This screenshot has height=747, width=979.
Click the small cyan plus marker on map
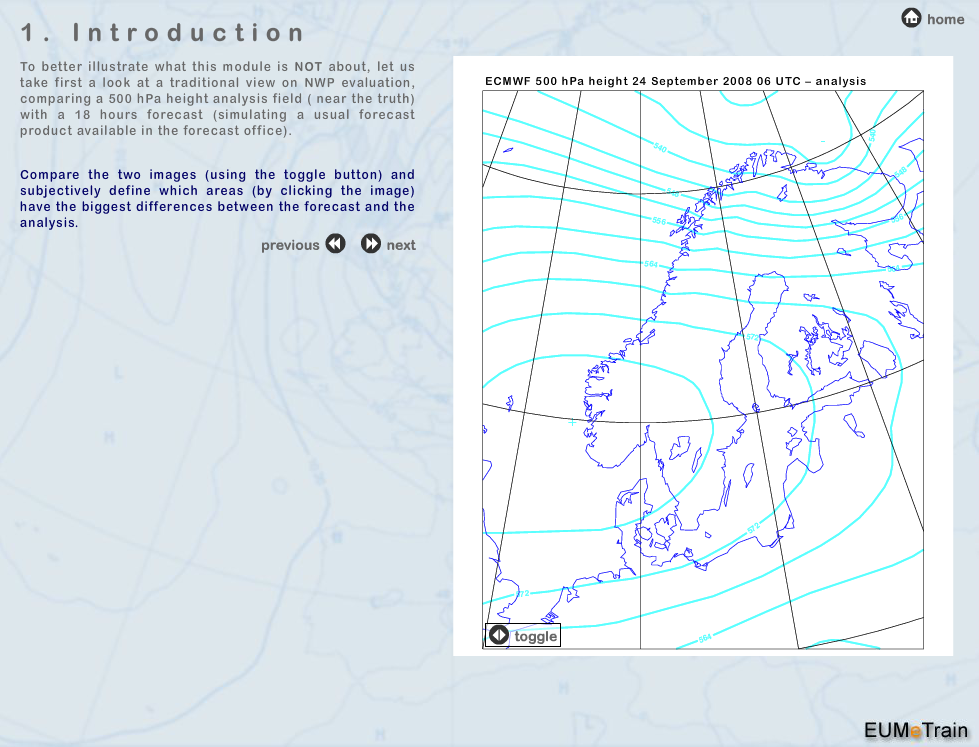pyautogui.click(x=573, y=423)
